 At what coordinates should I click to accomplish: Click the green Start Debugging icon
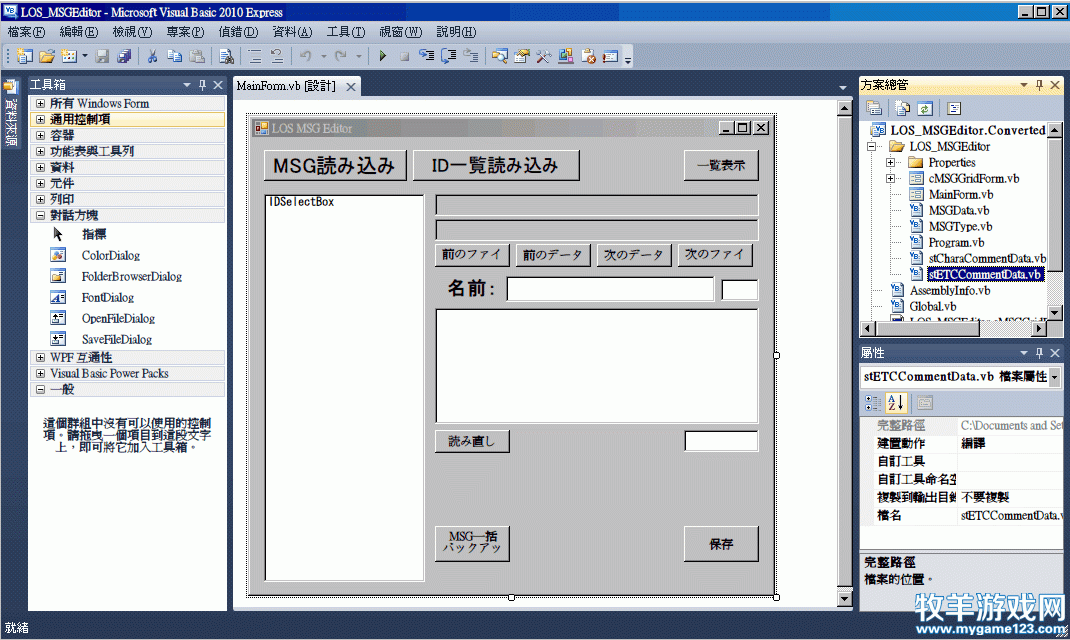(x=383, y=56)
